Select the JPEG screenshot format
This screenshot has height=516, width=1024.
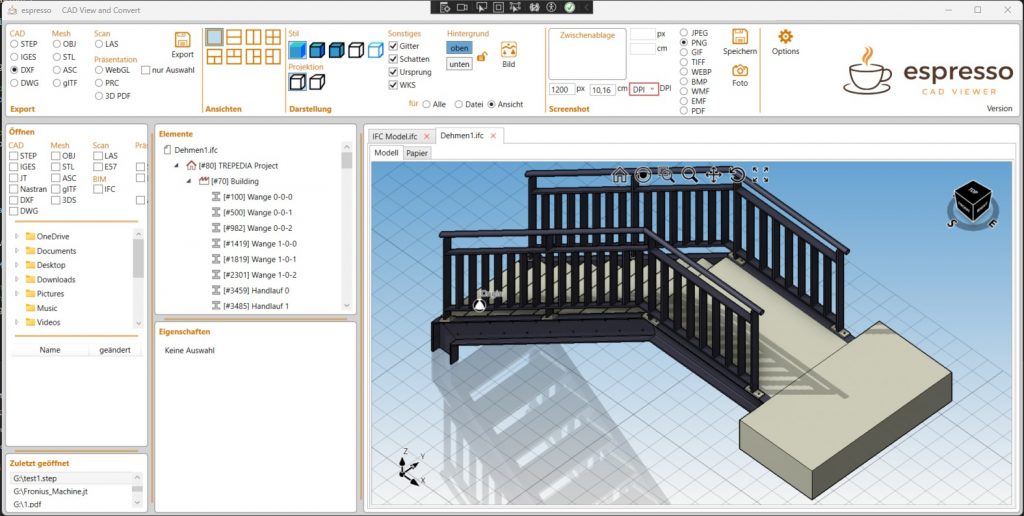tap(684, 33)
